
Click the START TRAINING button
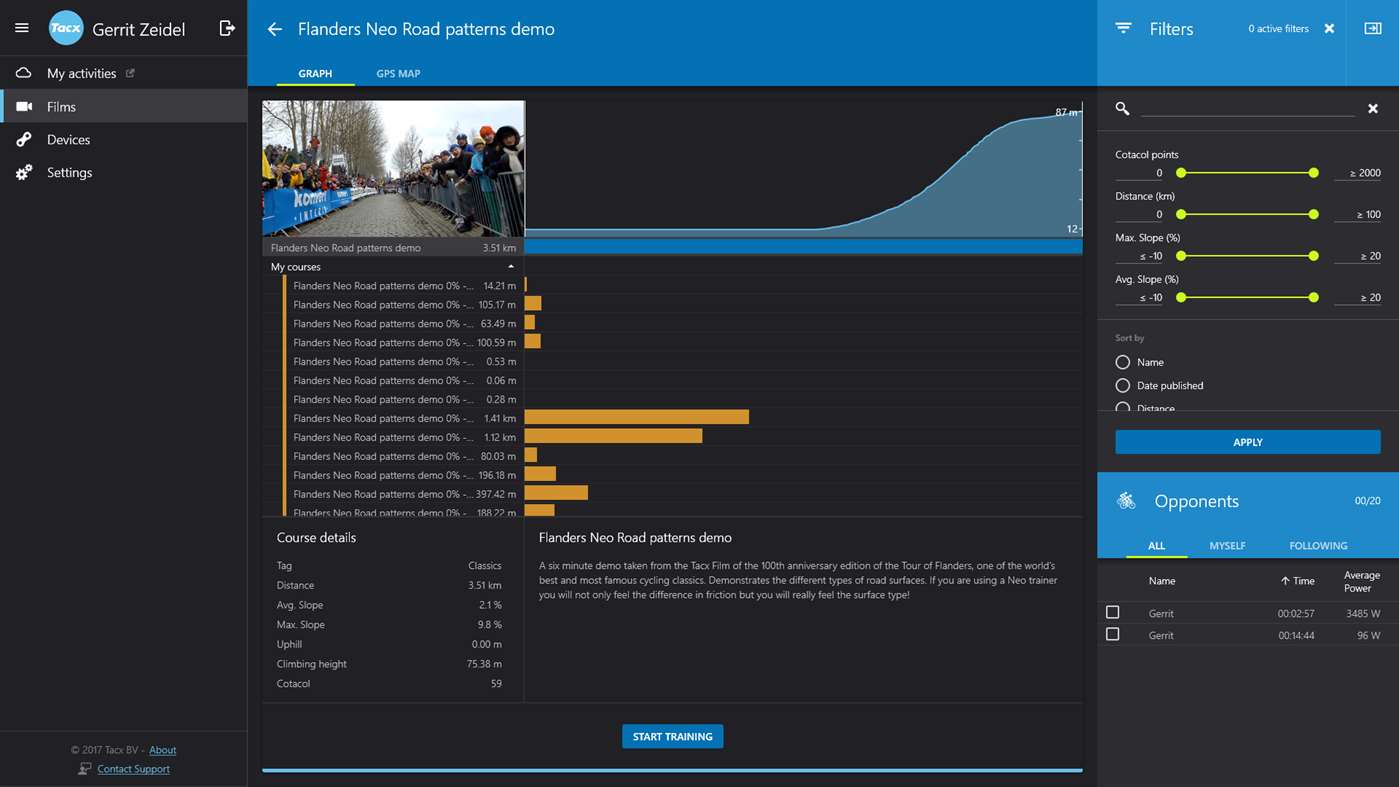(672, 736)
